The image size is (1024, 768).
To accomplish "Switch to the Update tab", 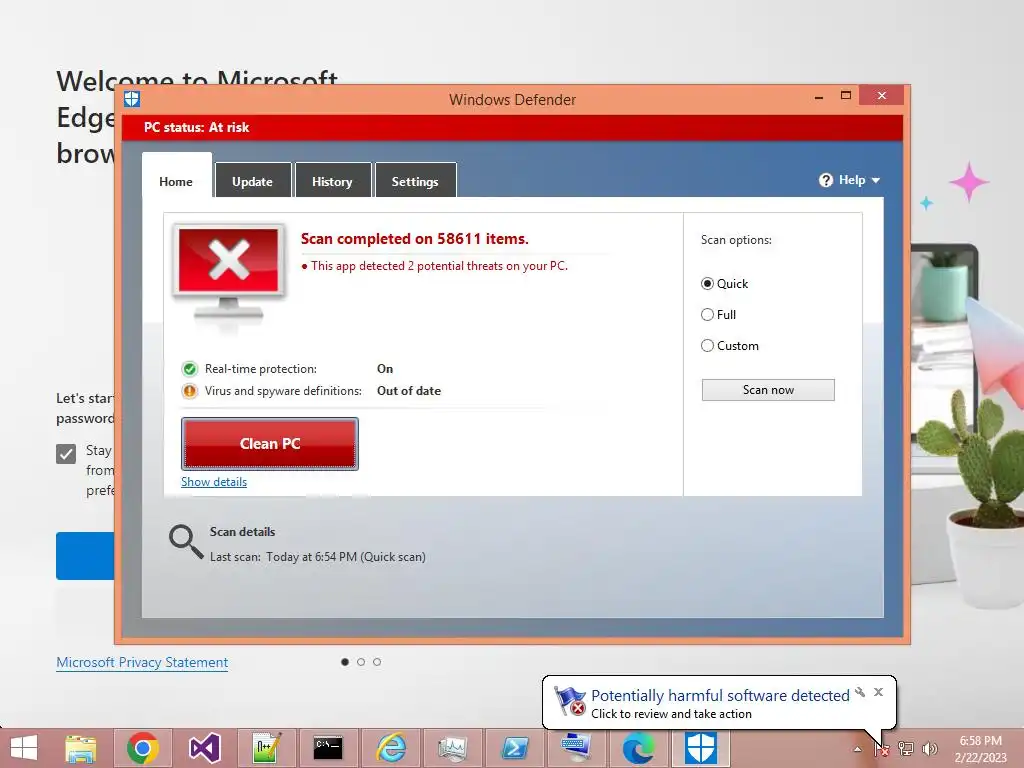I will pyautogui.click(x=253, y=180).
